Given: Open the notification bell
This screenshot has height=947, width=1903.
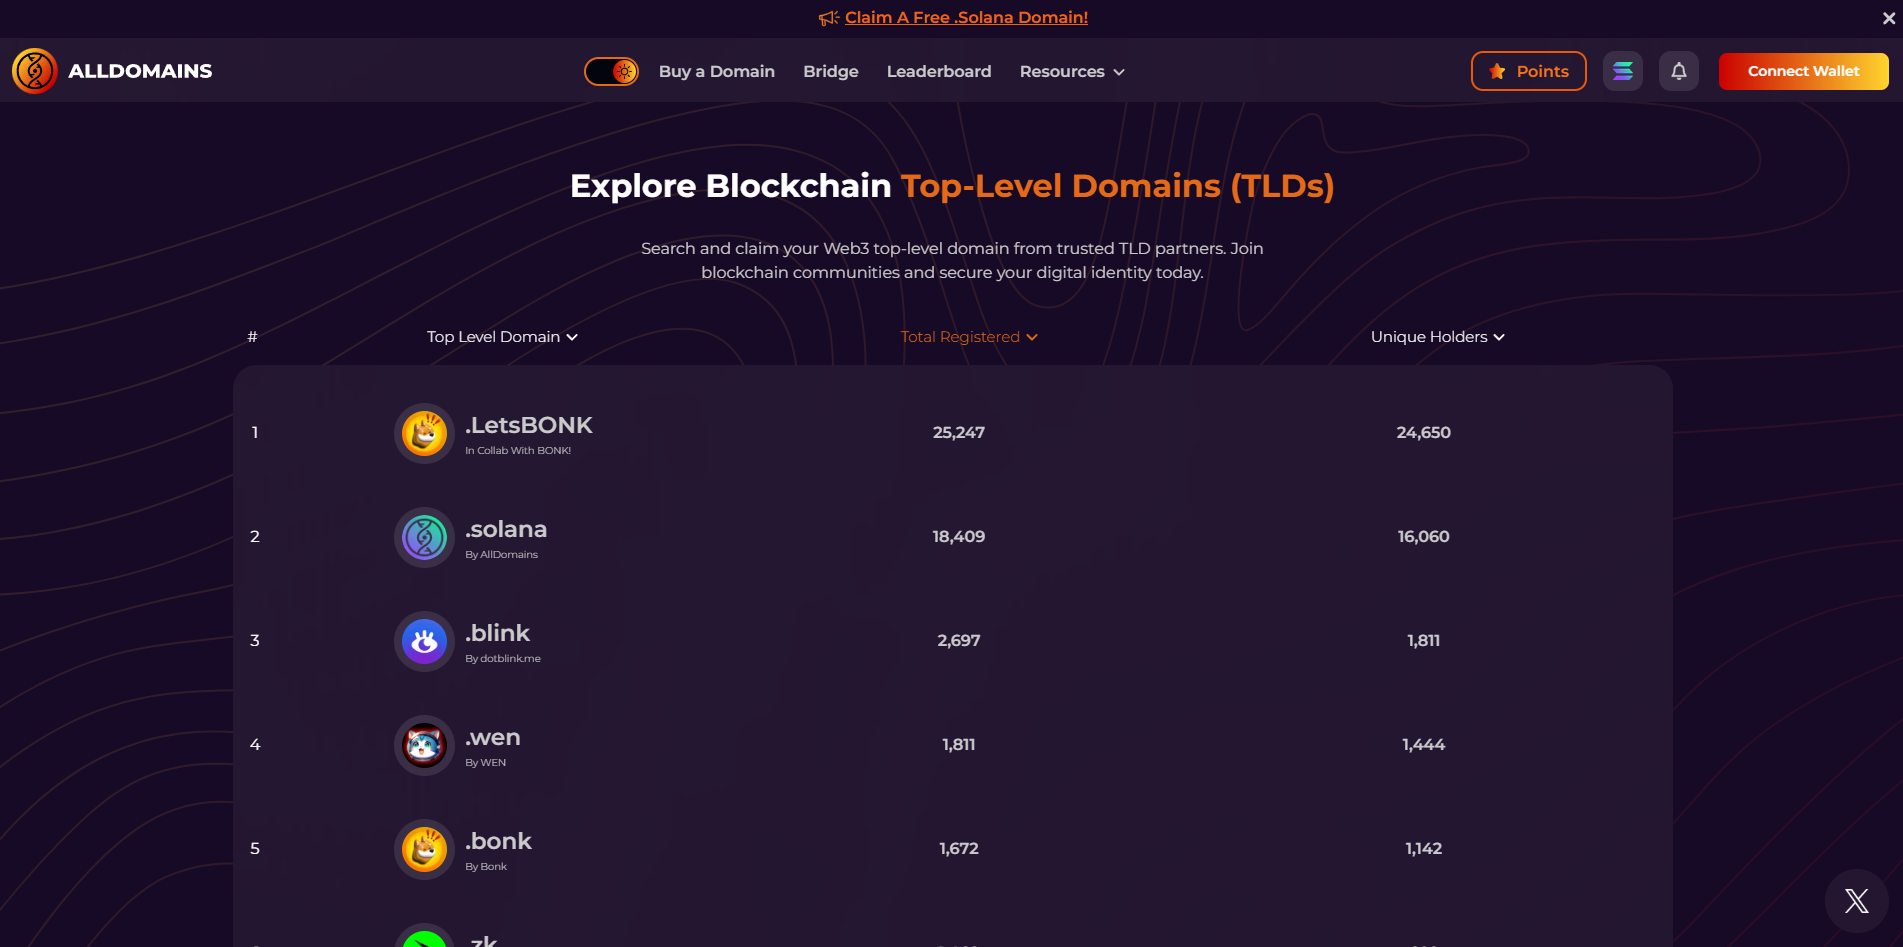Looking at the screenshot, I should point(1679,70).
